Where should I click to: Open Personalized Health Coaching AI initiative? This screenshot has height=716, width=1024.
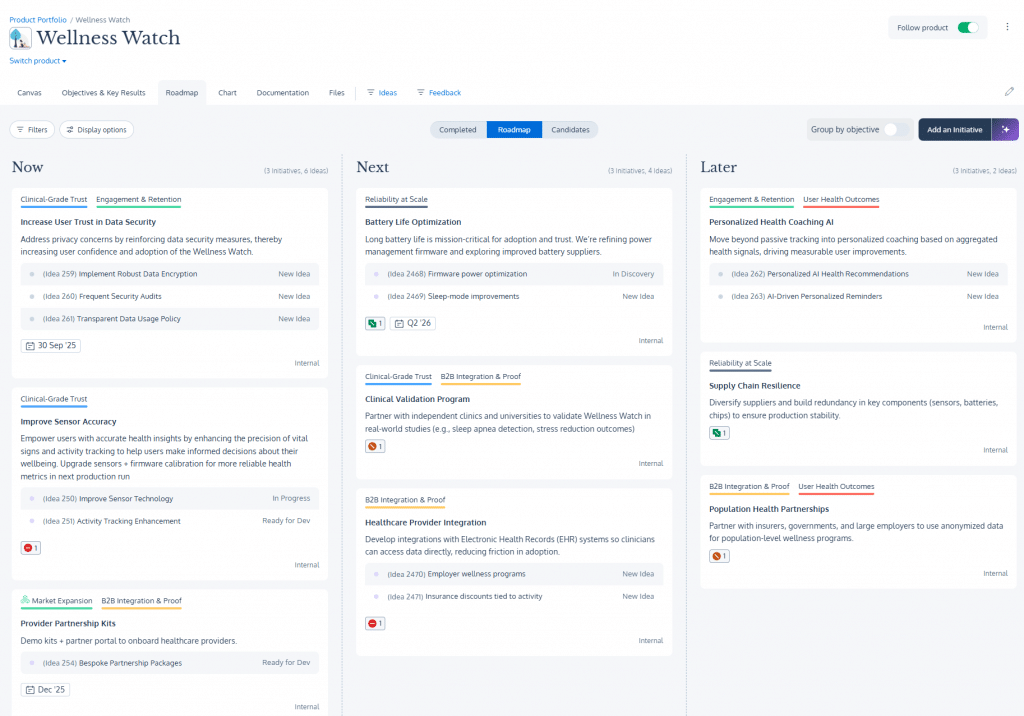coord(771,222)
